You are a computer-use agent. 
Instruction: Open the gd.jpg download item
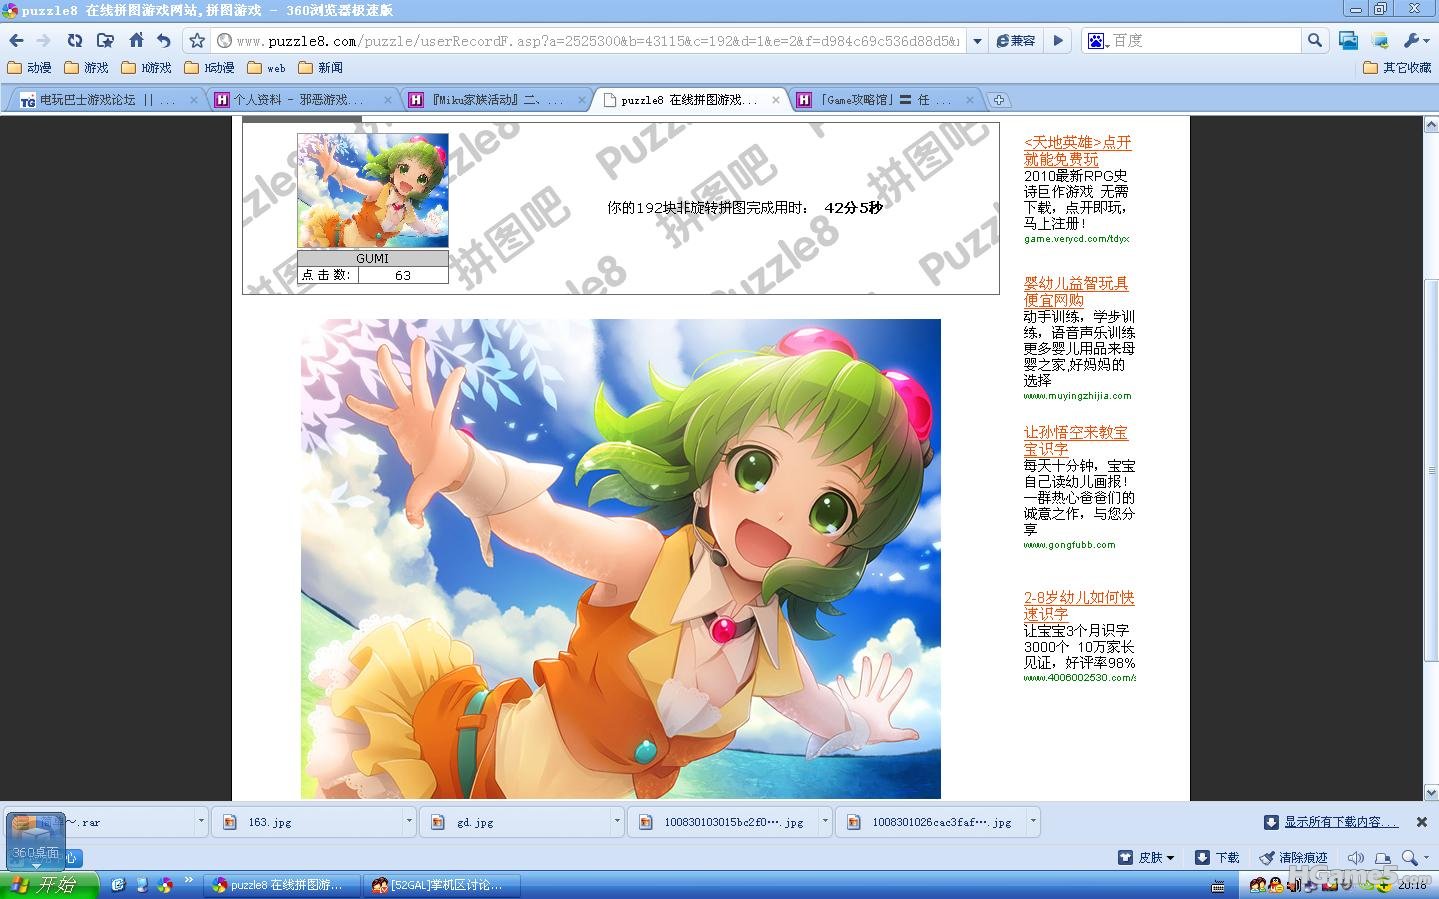coord(513,822)
